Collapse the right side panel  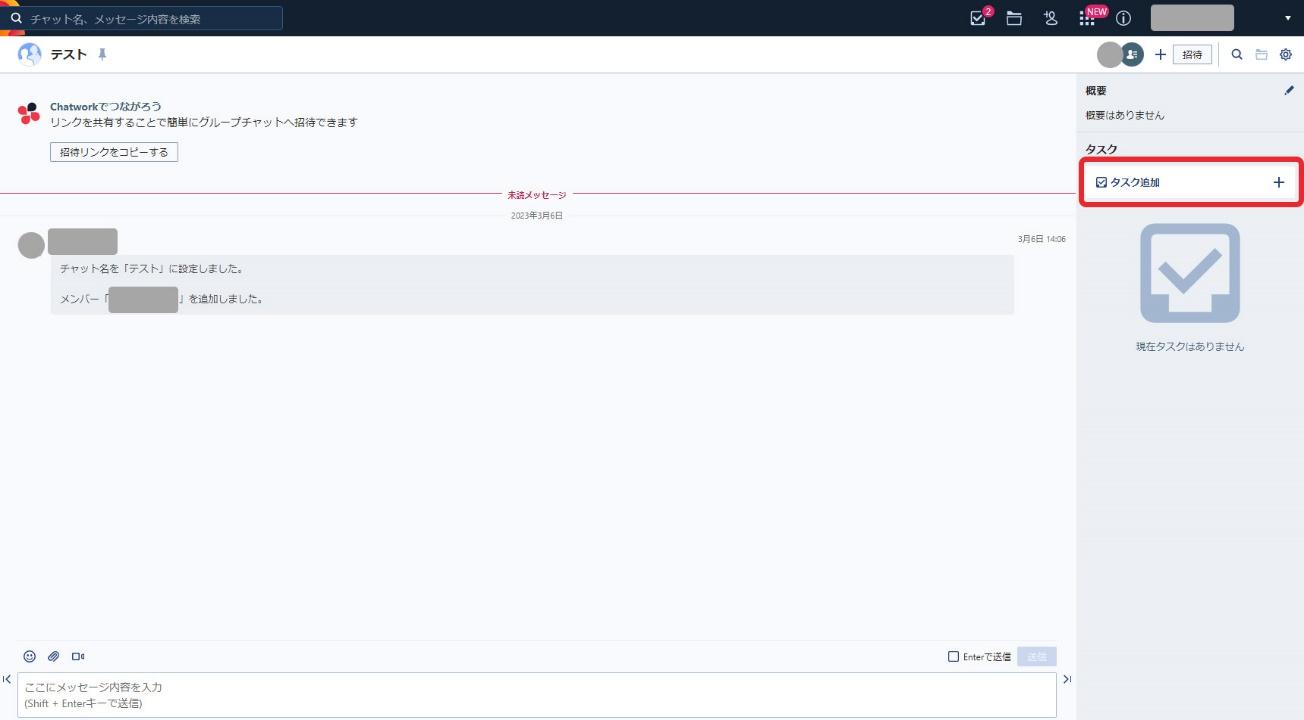click(1067, 679)
